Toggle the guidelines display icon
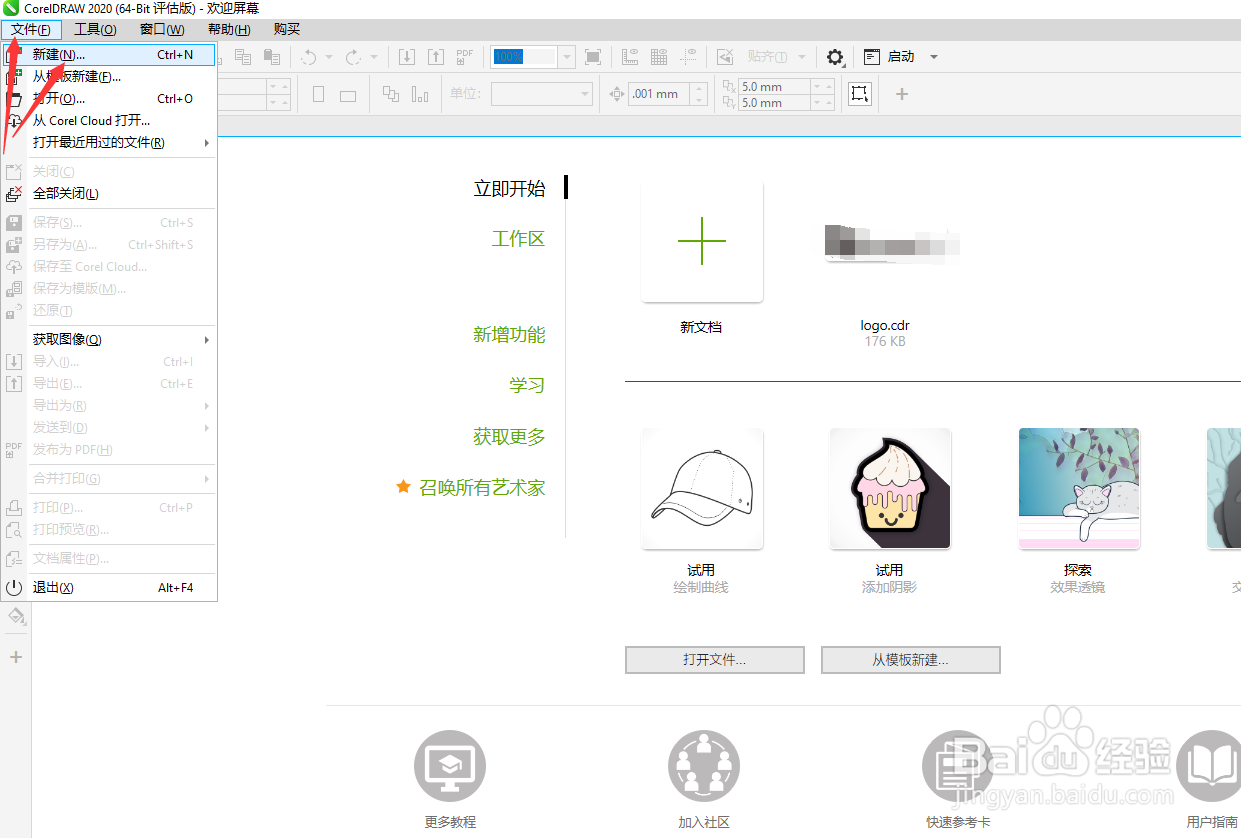The height and width of the screenshot is (838, 1241). coord(689,57)
